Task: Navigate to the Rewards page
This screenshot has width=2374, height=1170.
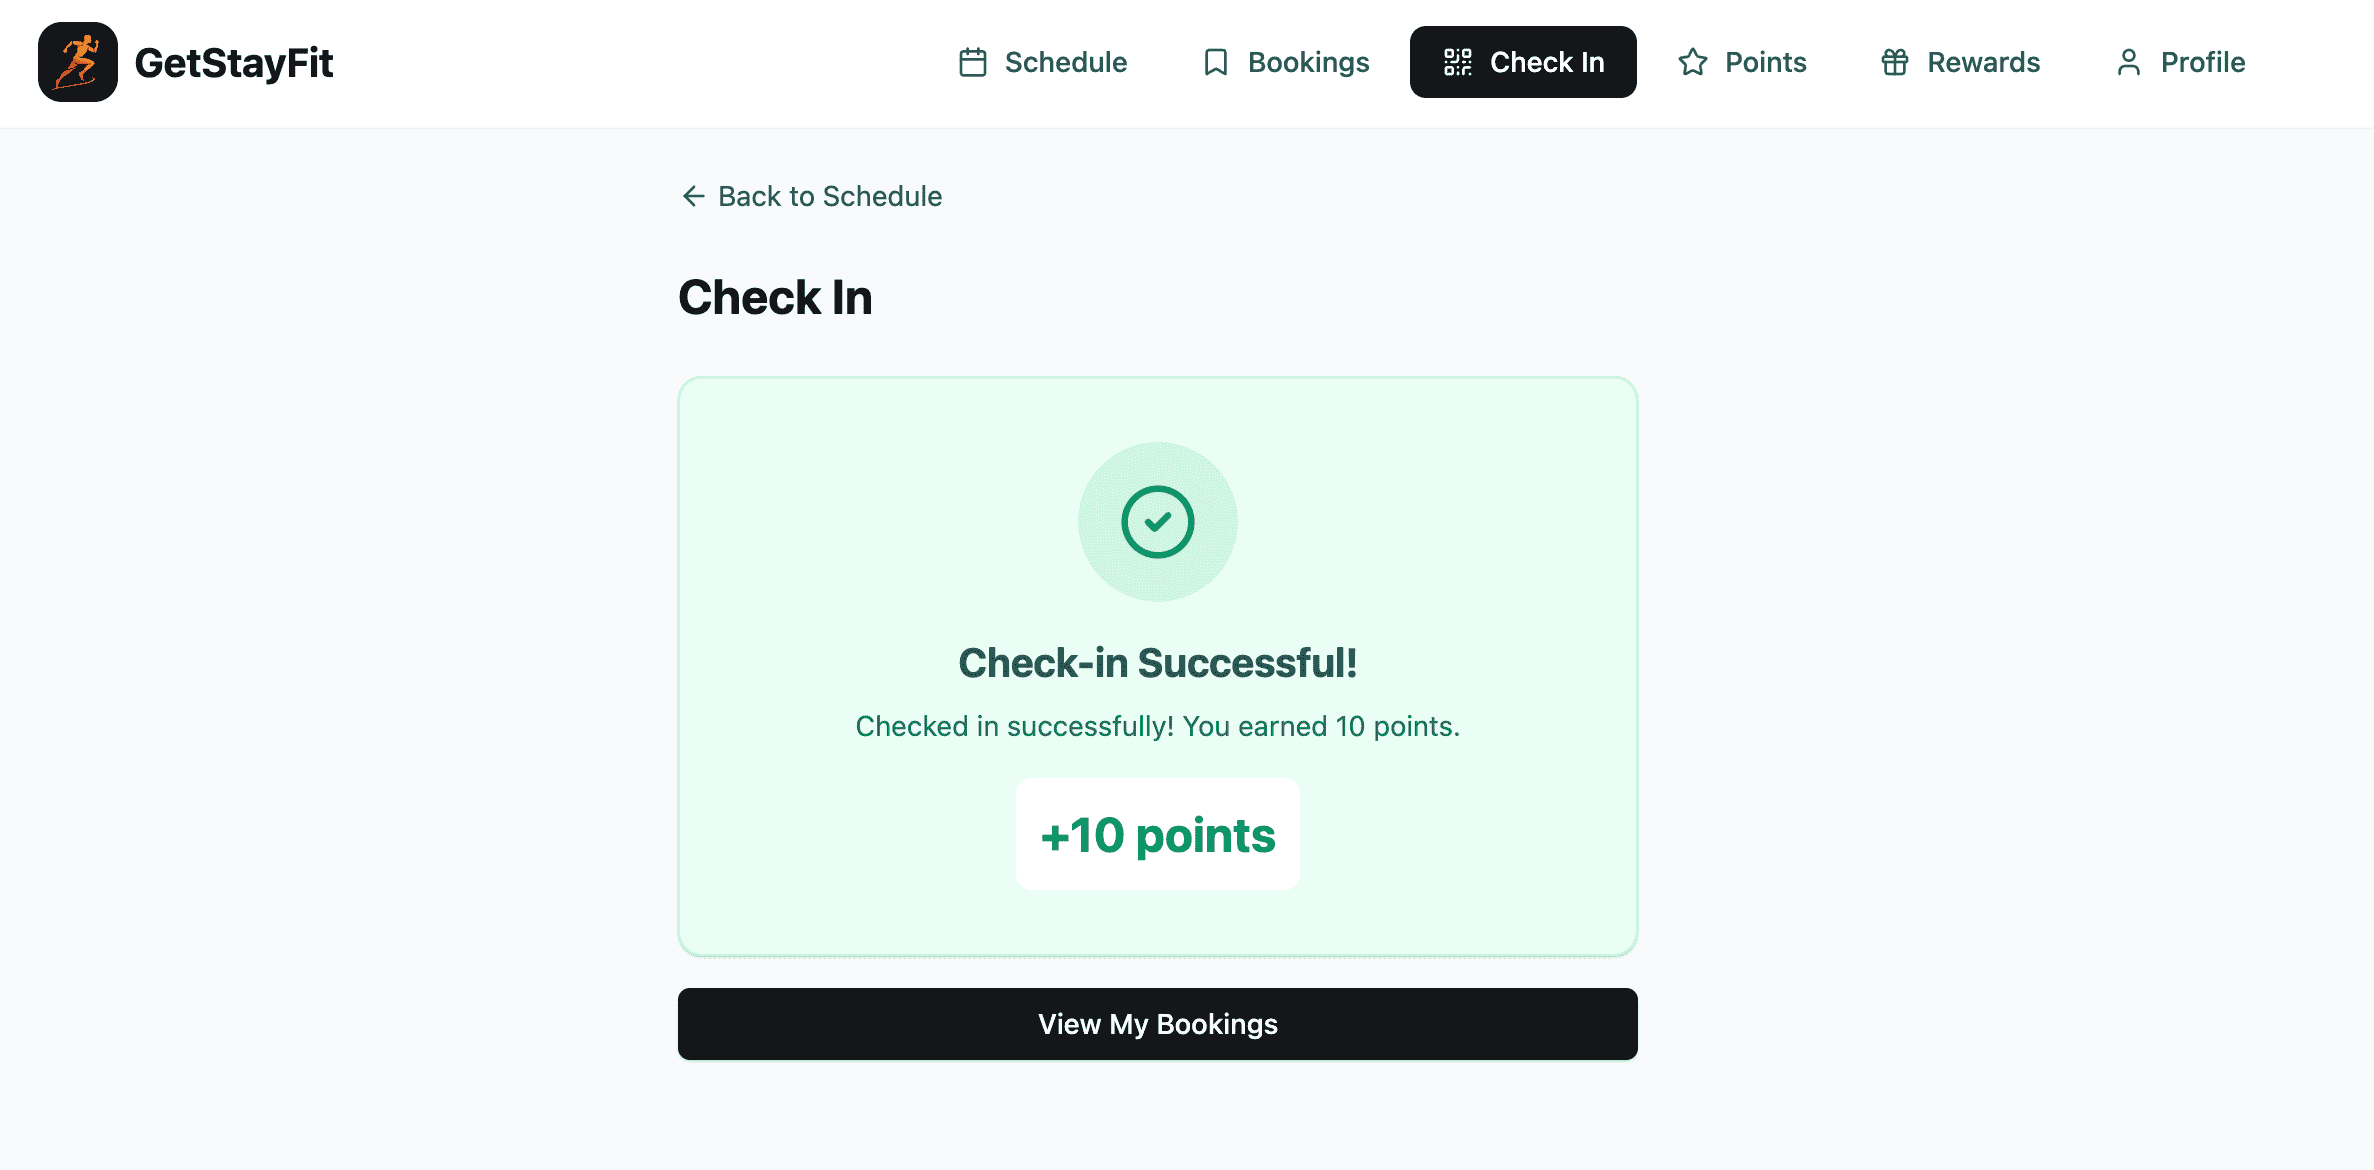Action: point(1983,62)
